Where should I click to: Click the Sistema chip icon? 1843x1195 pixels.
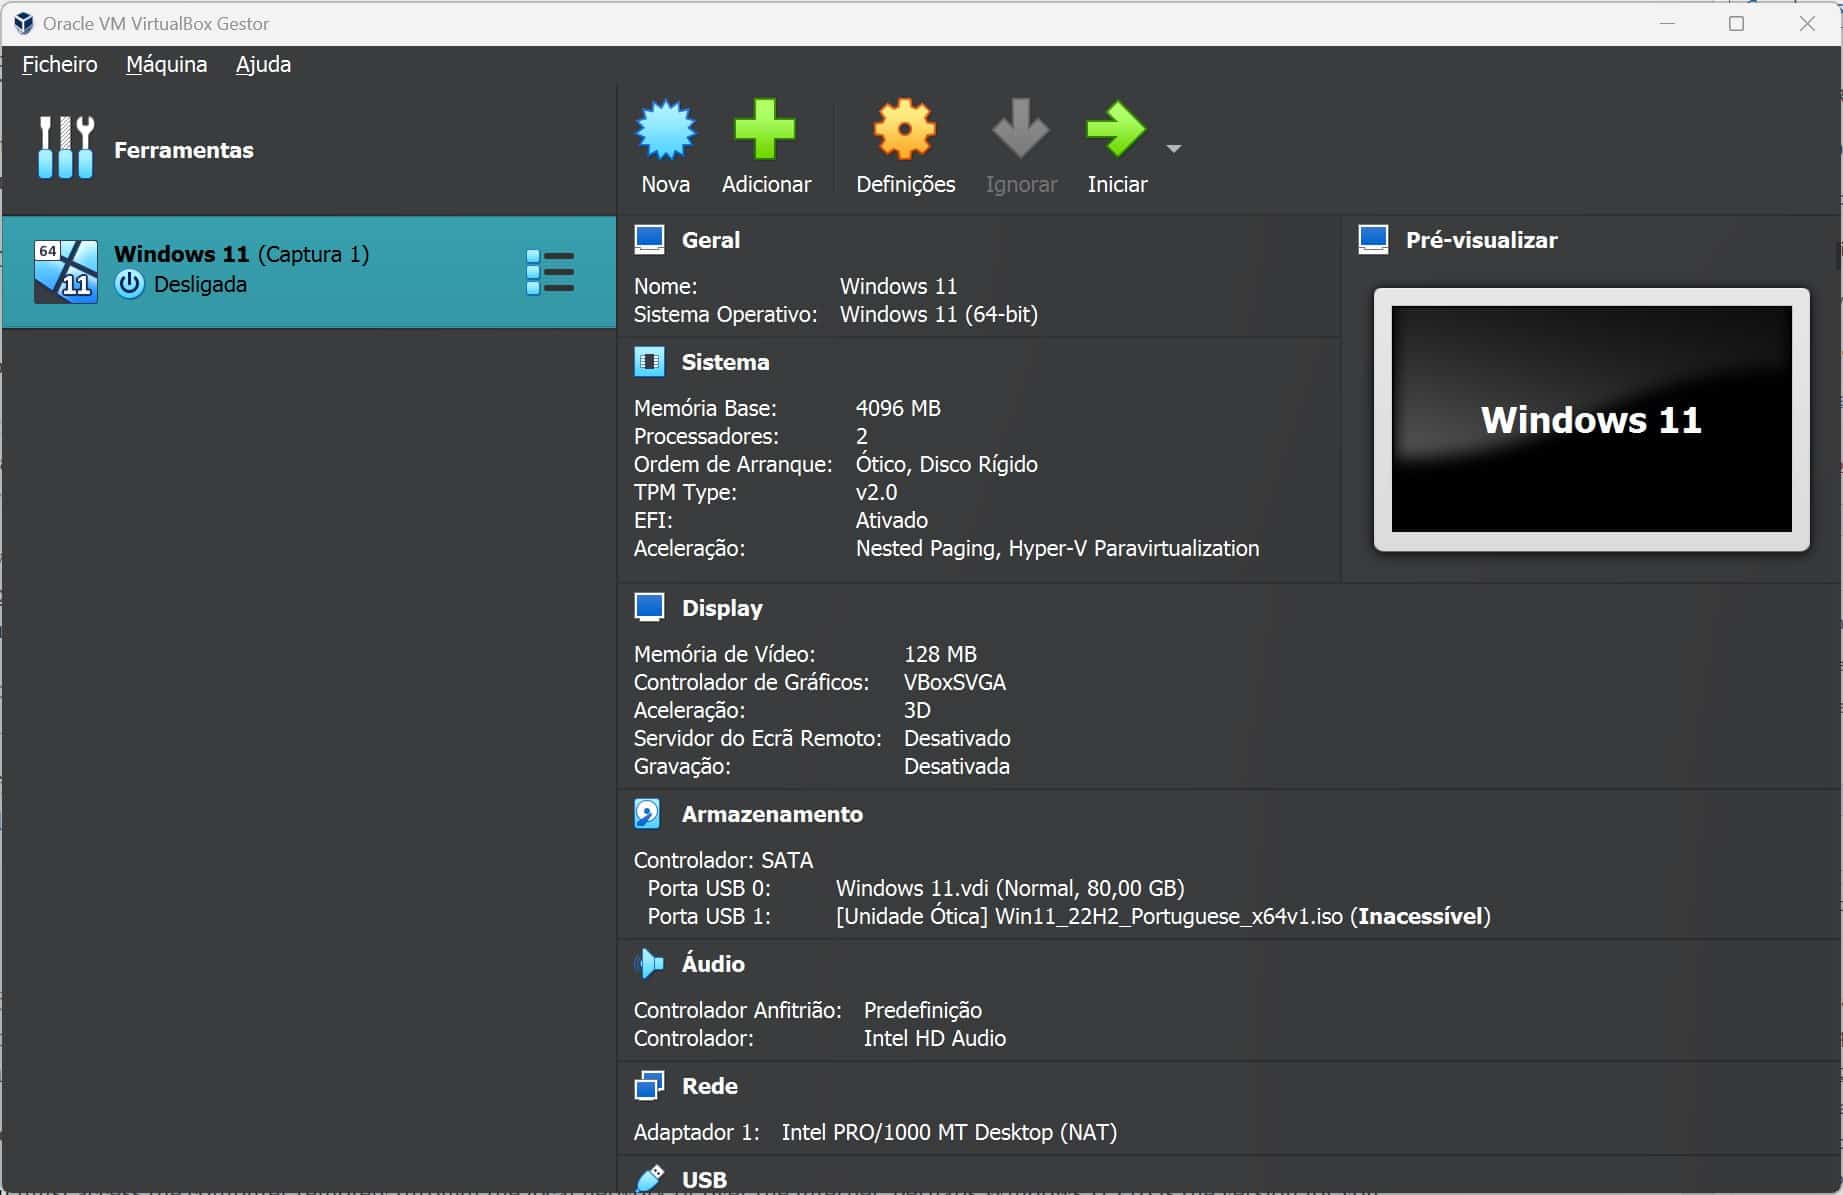pyautogui.click(x=649, y=362)
